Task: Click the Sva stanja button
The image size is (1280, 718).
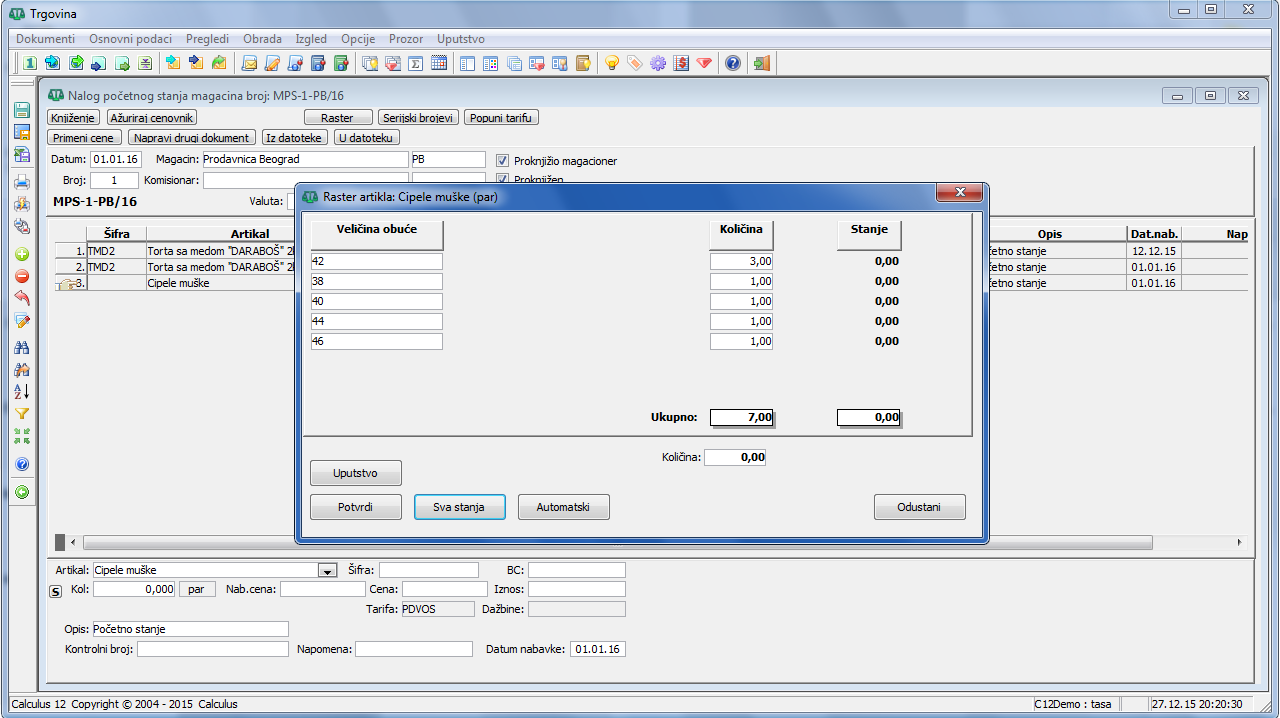Action: 460,507
